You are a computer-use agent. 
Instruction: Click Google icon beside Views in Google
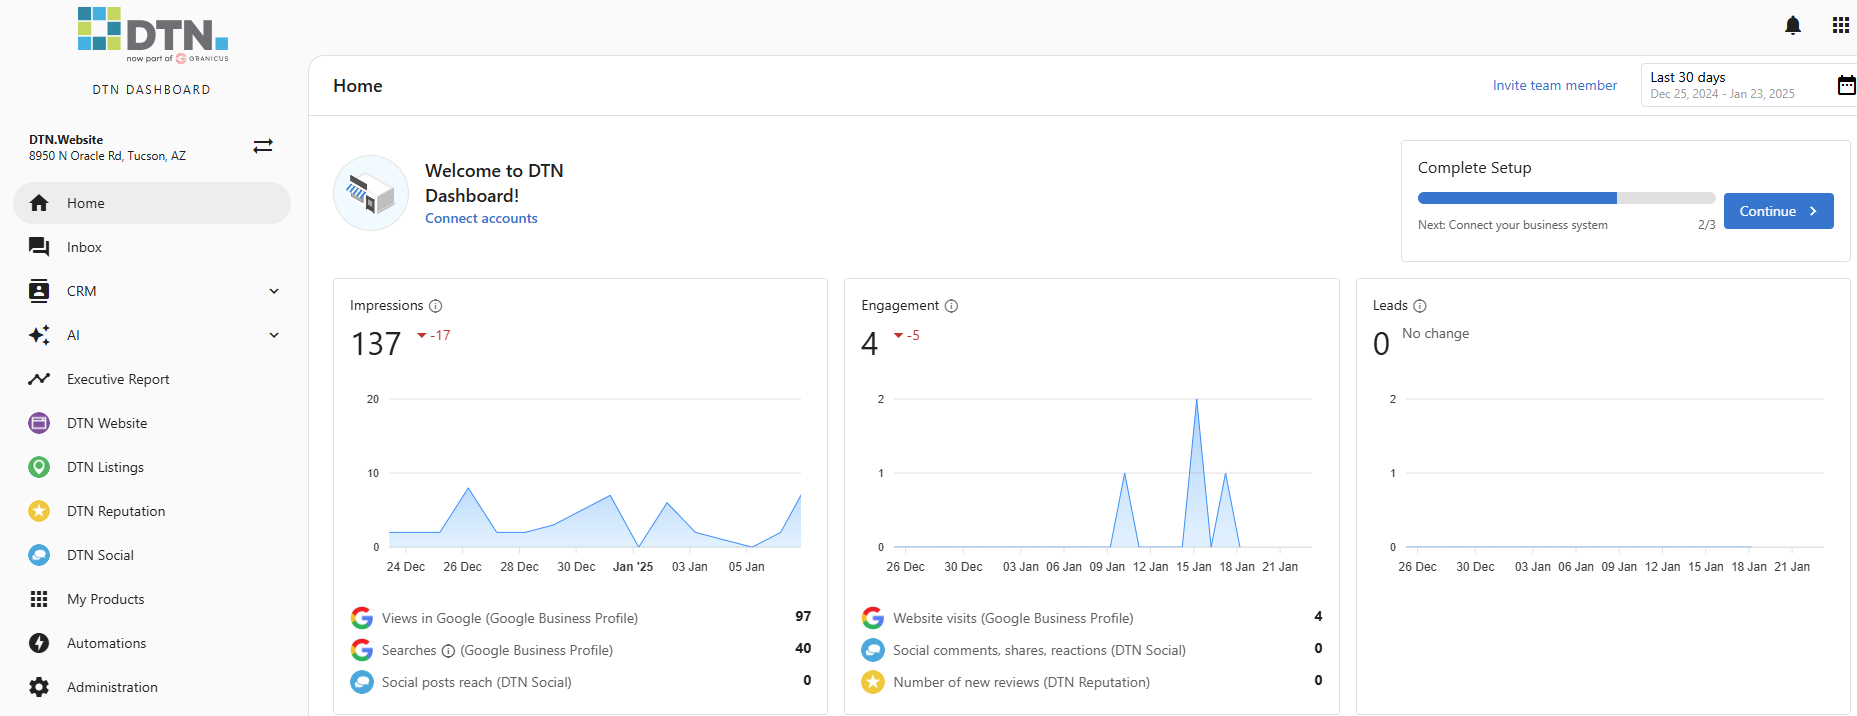coord(362,618)
